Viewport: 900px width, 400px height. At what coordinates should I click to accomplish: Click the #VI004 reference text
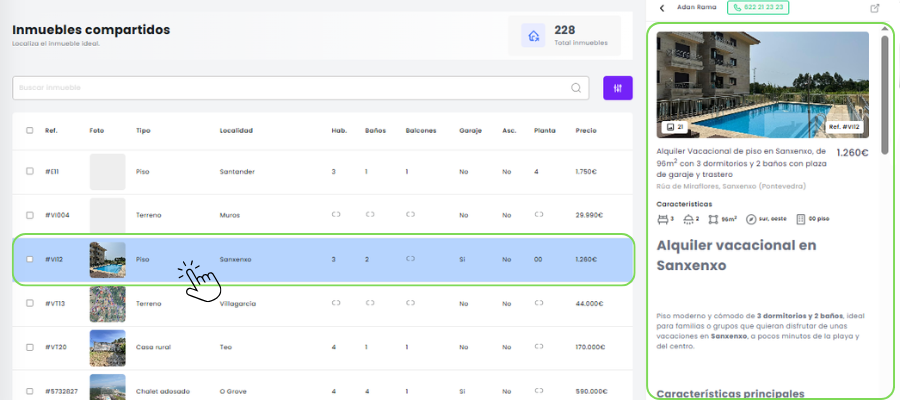coord(56,215)
